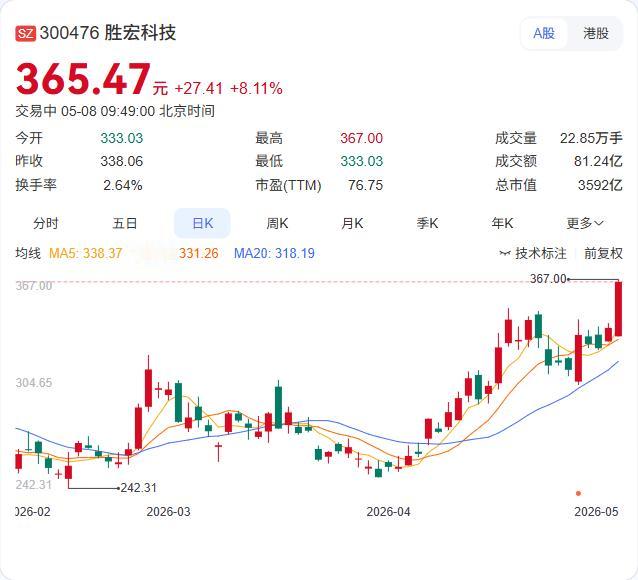This screenshot has width=638, height=580.
Task: Click the +27.41 price change value
Action: 199,88
